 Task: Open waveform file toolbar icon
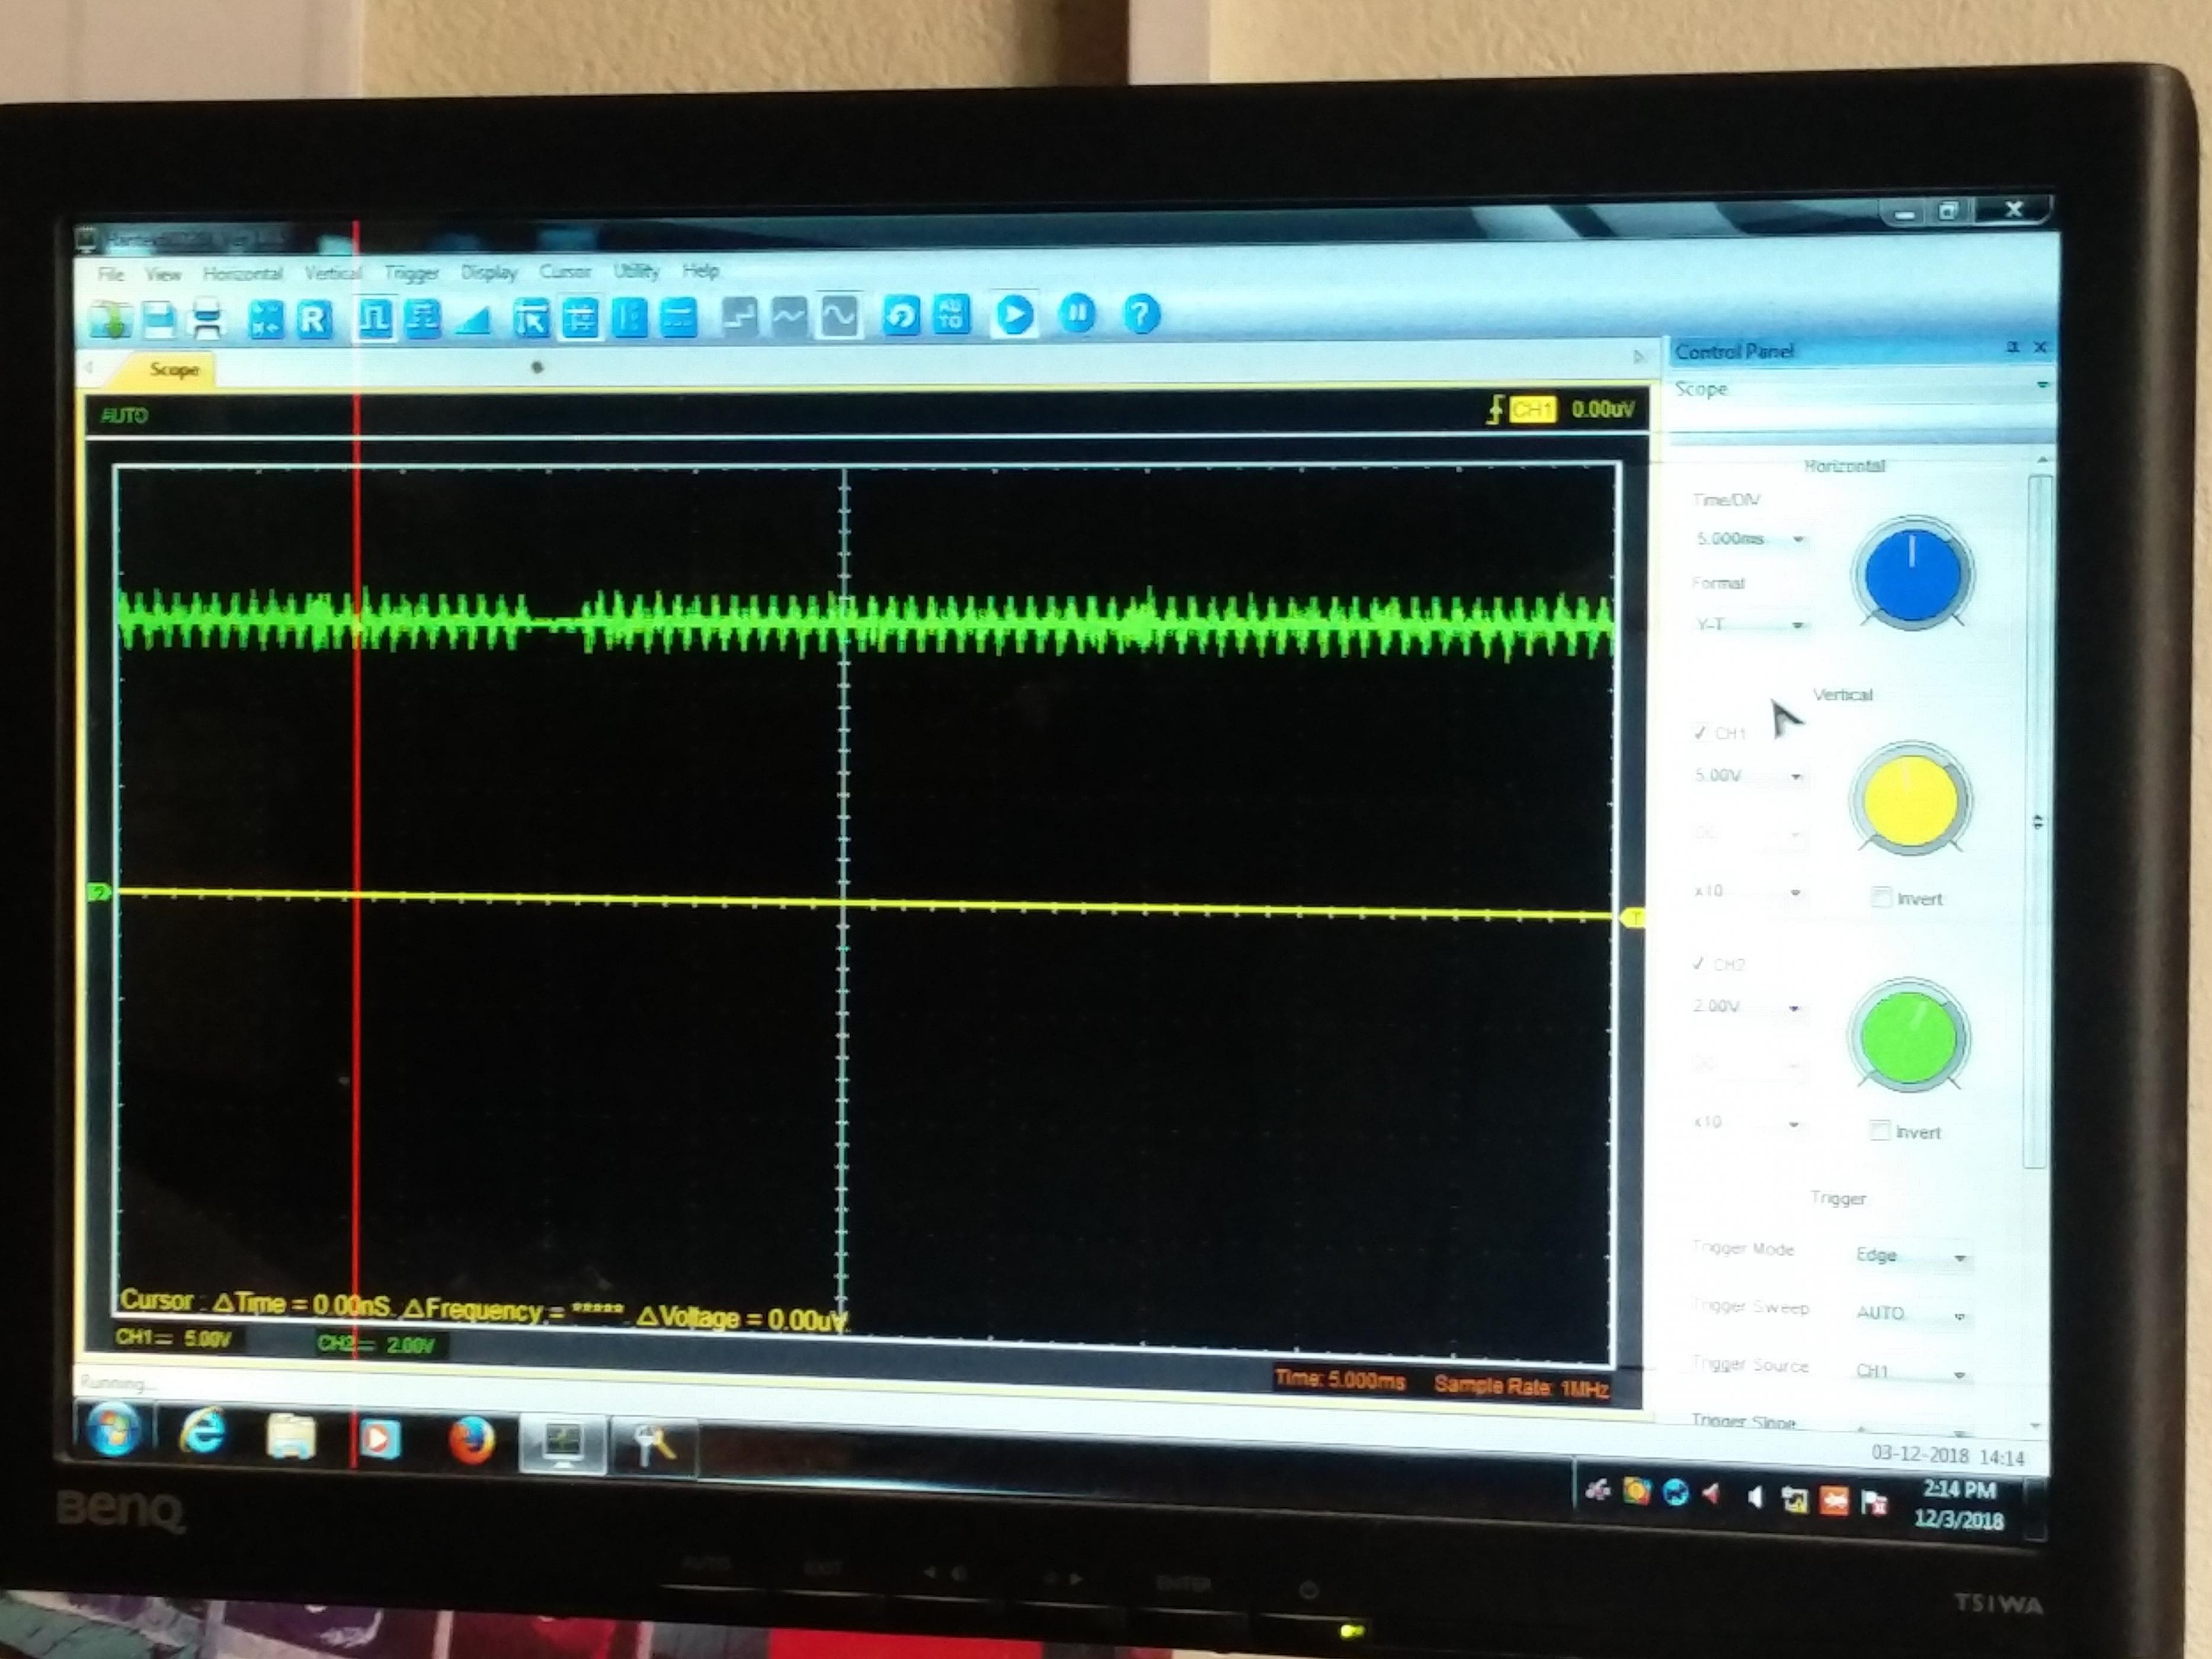(109, 319)
